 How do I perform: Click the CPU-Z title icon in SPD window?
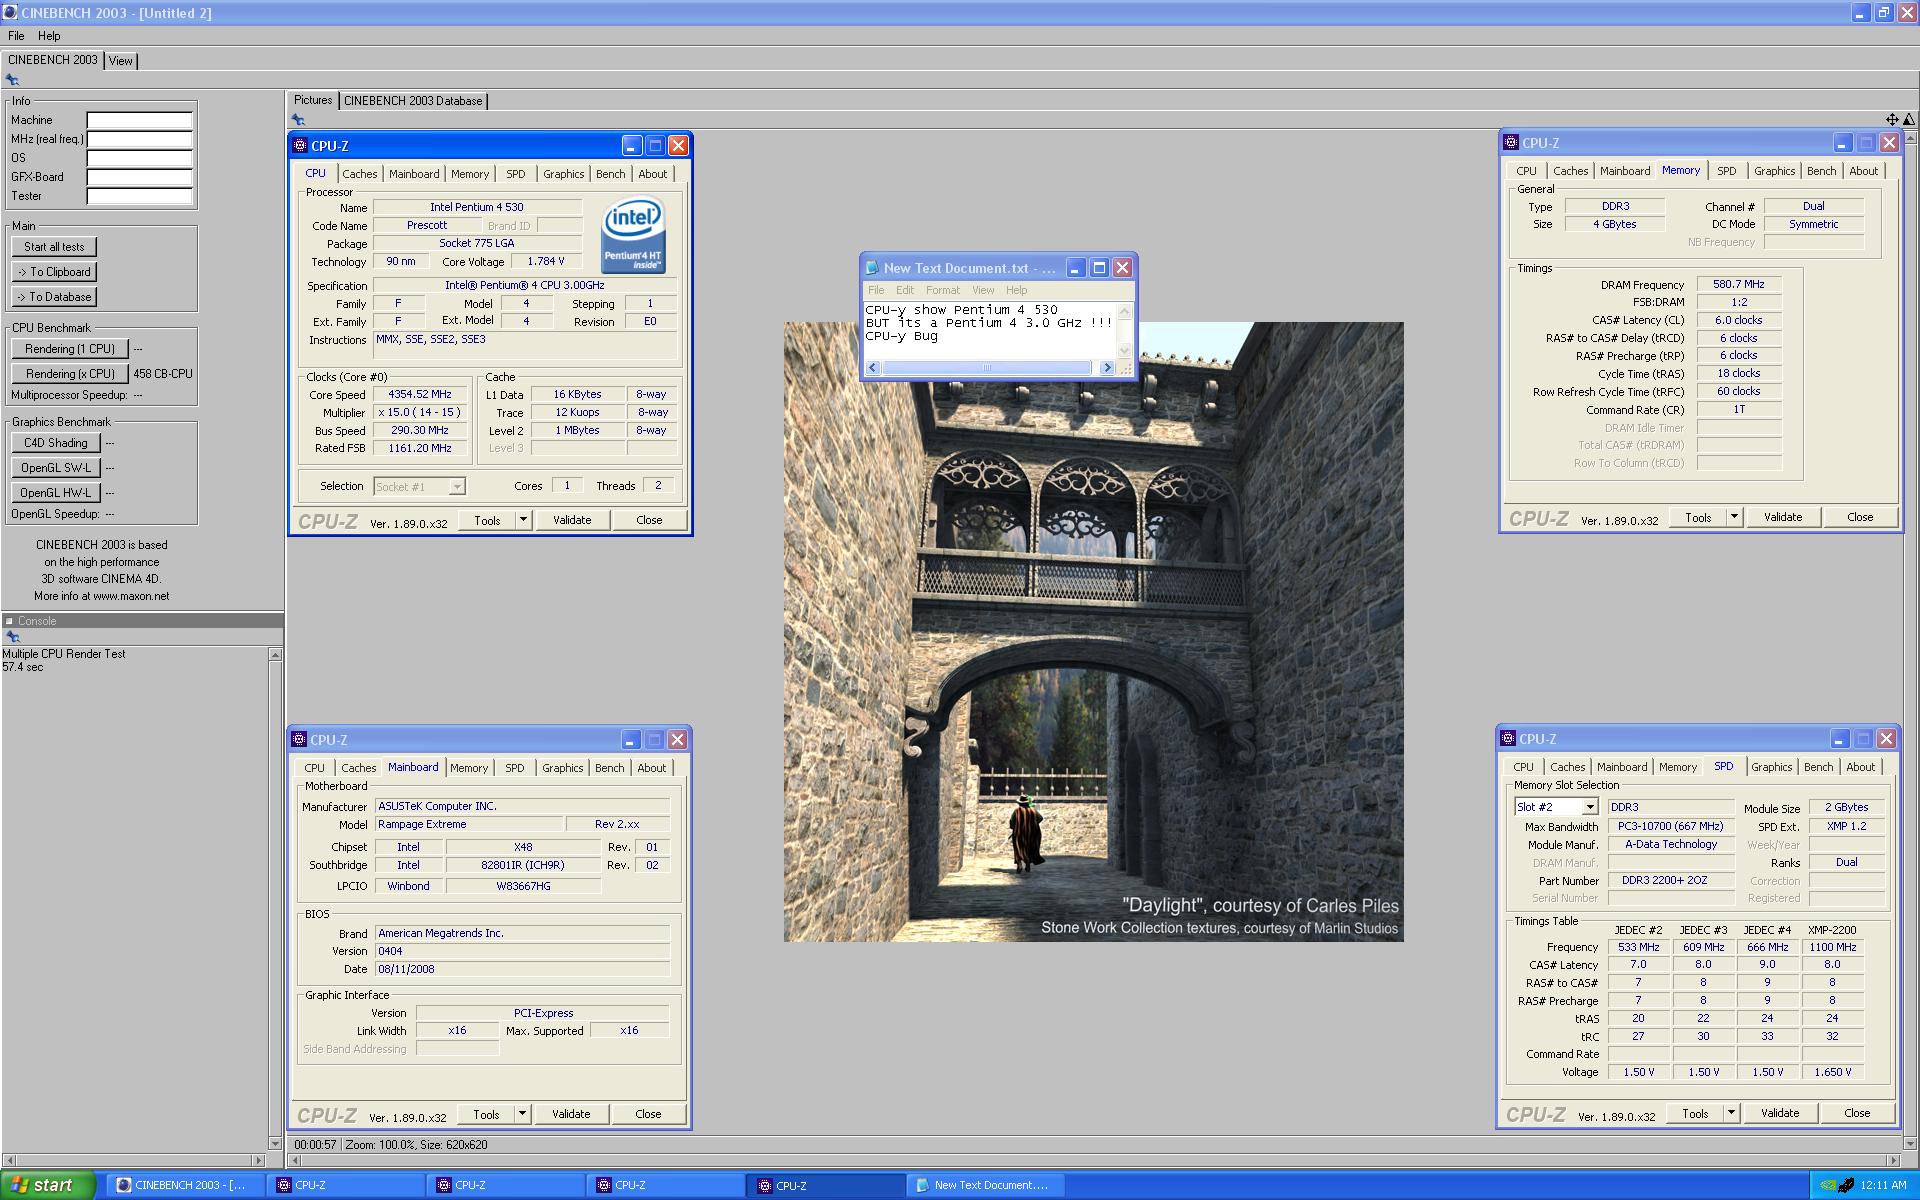coord(1509,739)
